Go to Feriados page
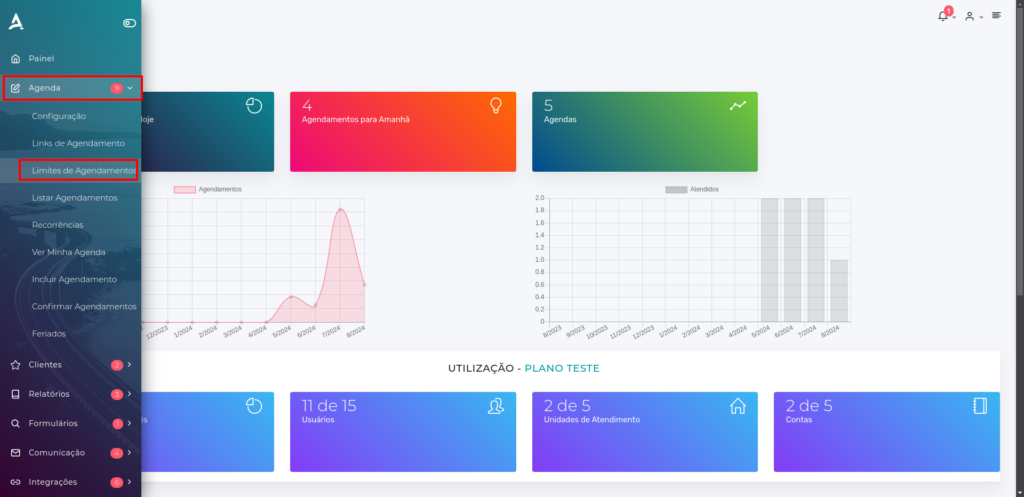This screenshot has width=1024, height=497. [x=48, y=334]
